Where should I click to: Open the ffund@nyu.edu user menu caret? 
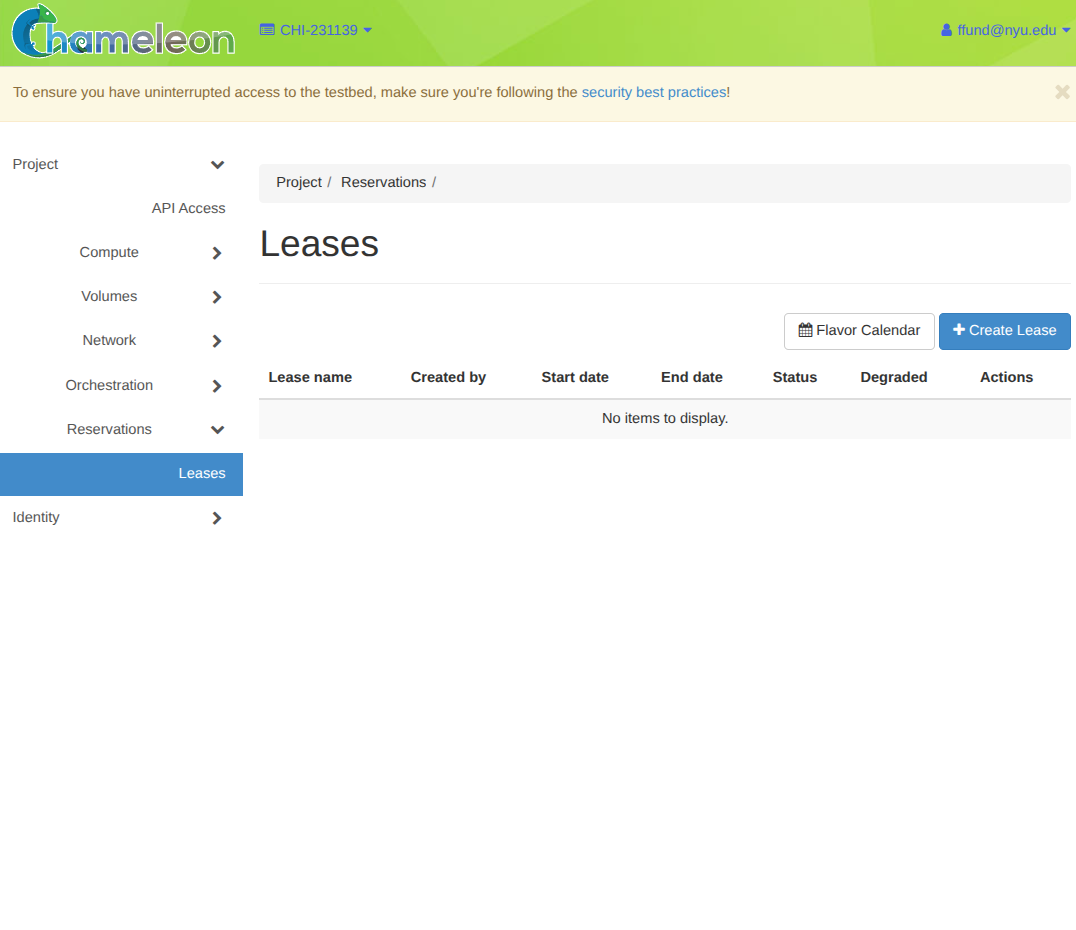coord(1066,30)
